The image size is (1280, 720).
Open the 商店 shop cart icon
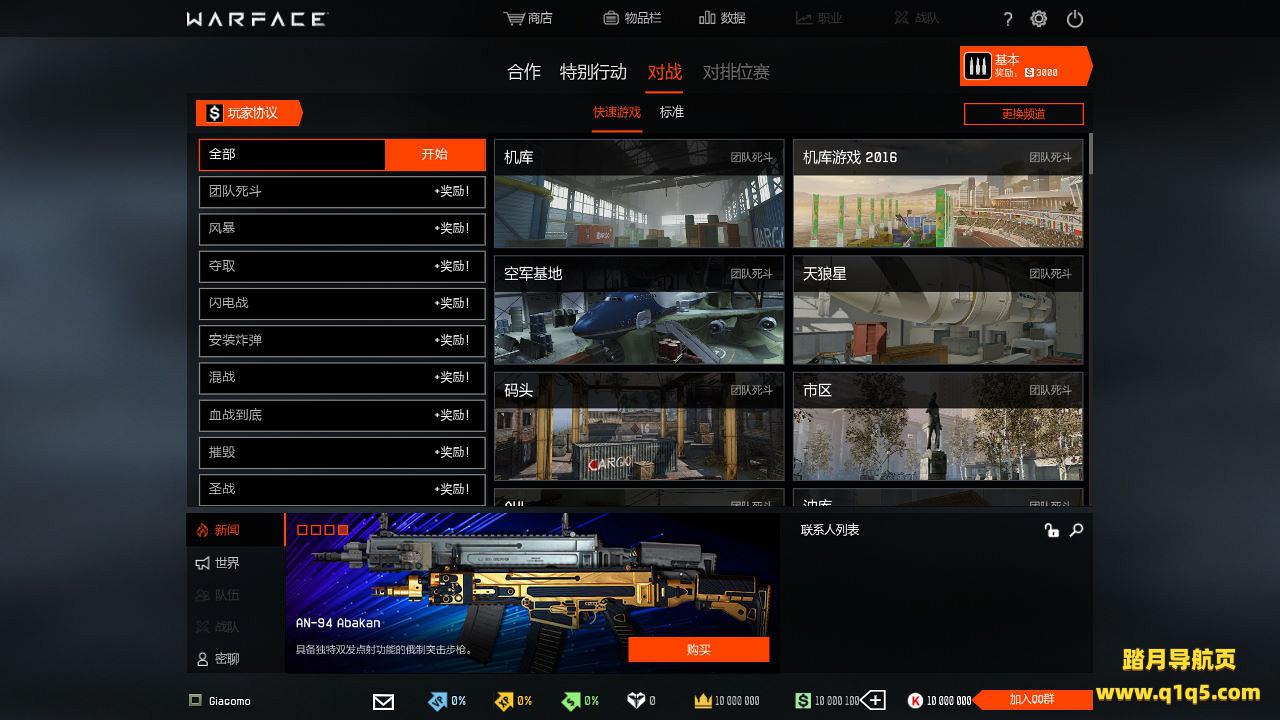pyautogui.click(x=515, y=18)
